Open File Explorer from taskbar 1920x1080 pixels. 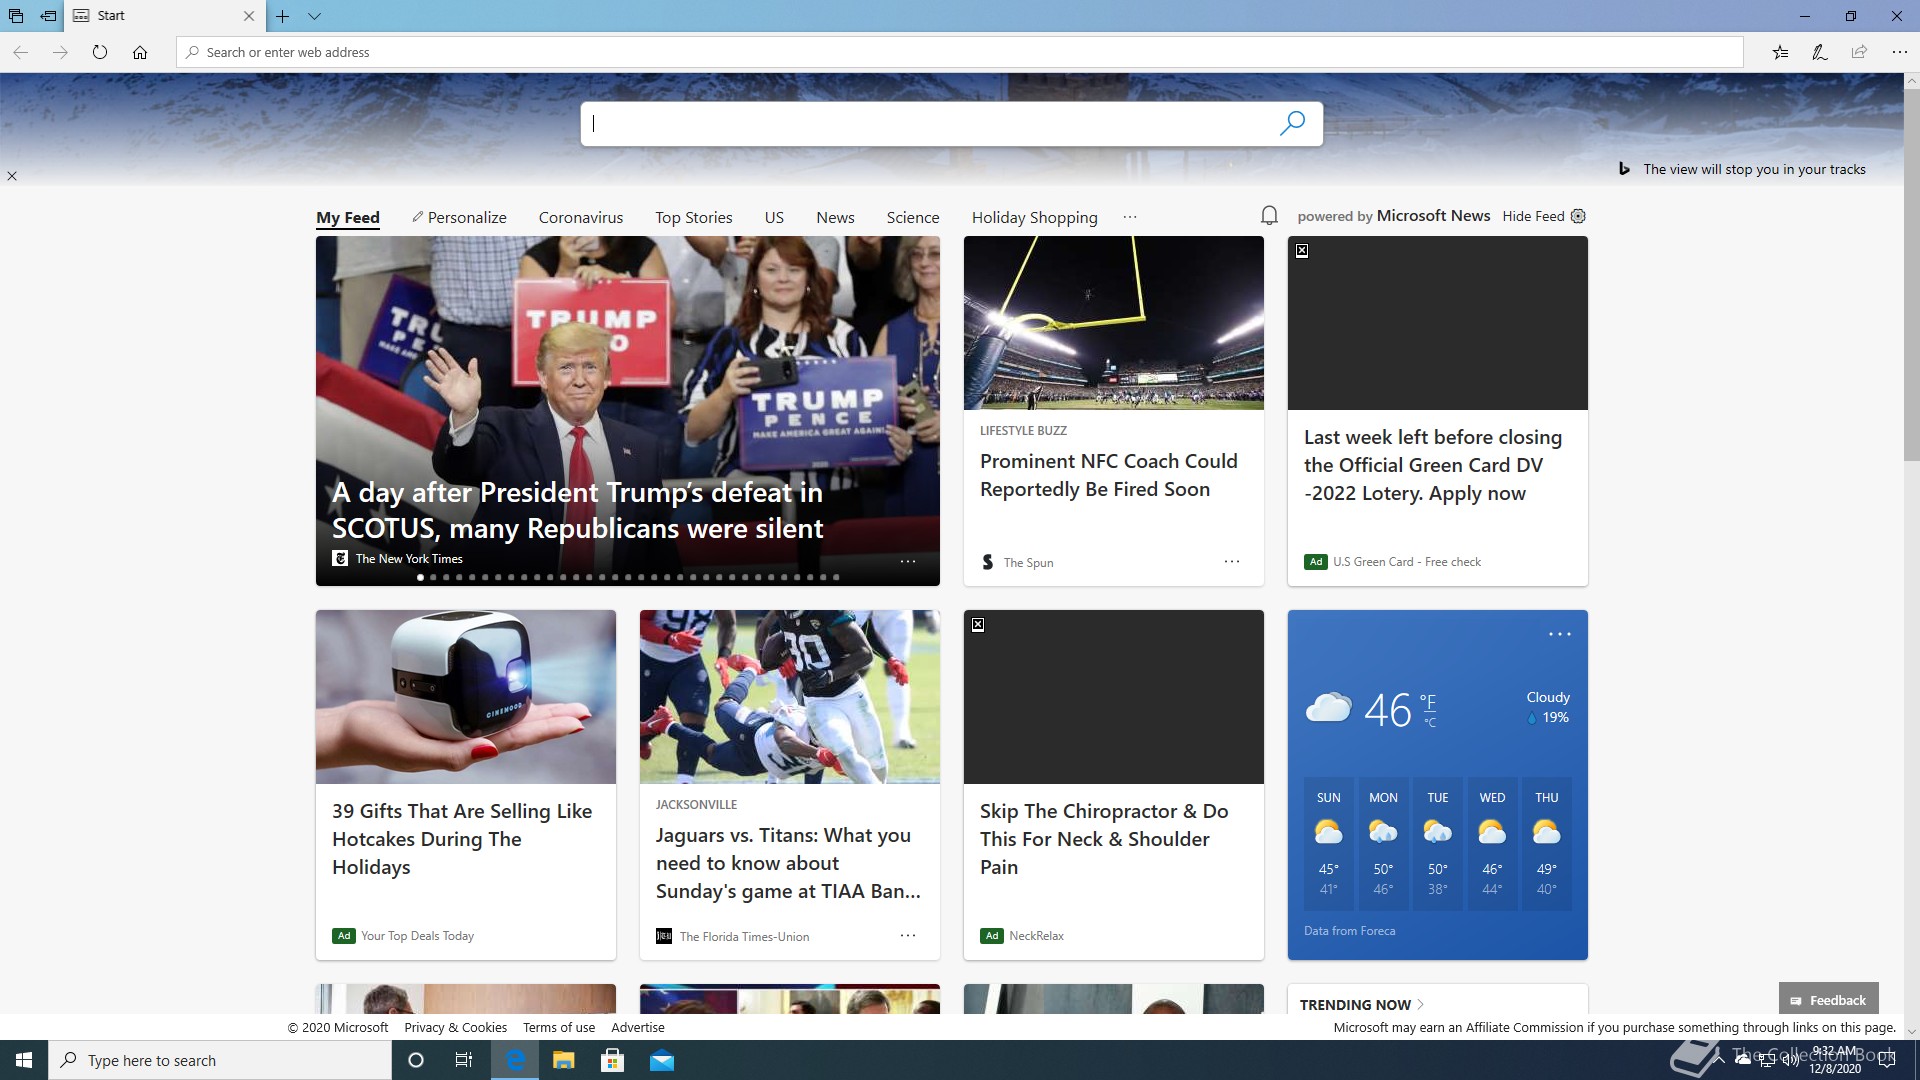pyautogui.click(x=563, y=1060)
